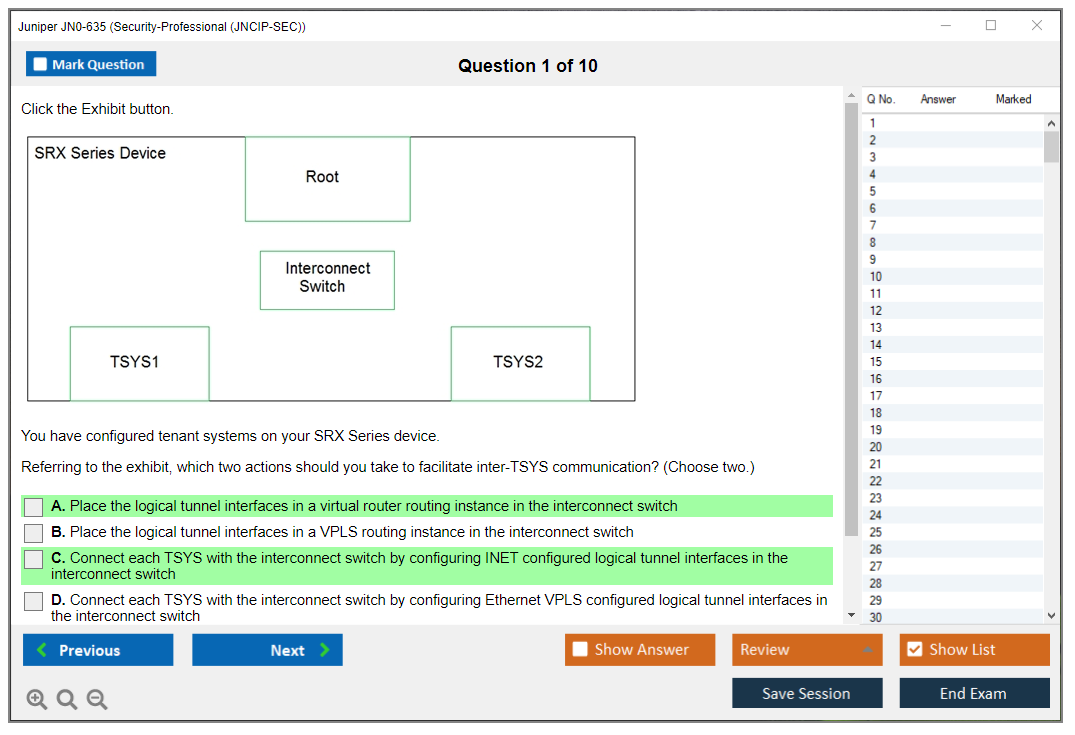
Task: Click the End Exam button
Action: click(x=974, y=693)
